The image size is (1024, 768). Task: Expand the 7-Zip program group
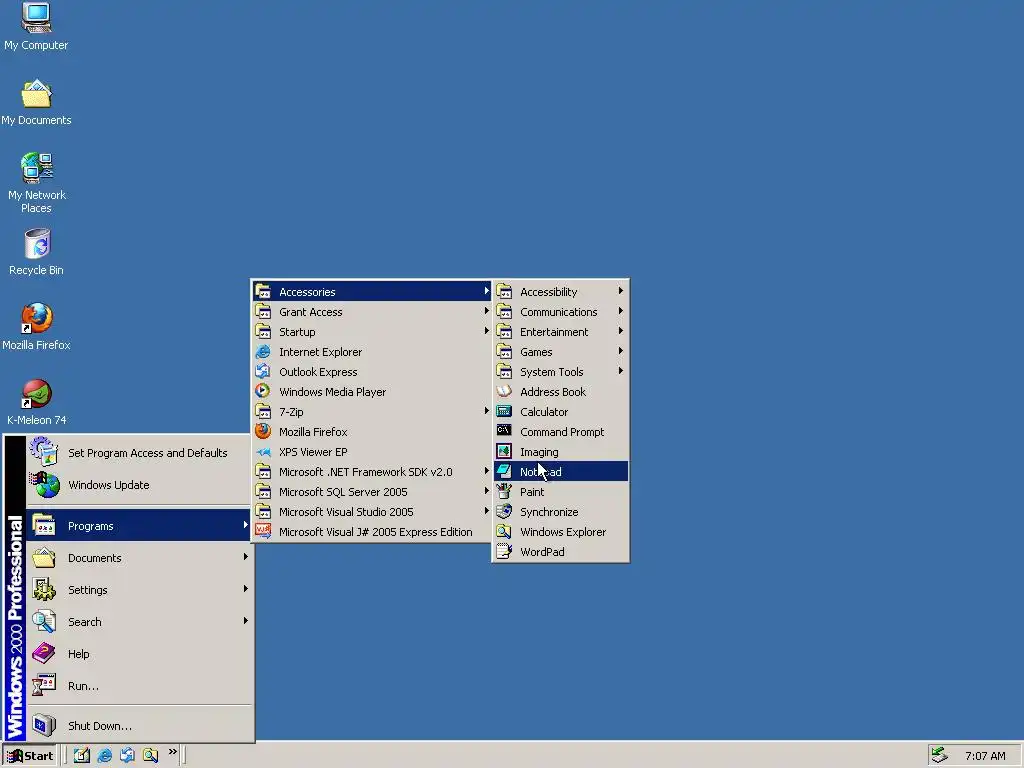pyautogui.click(x=372, y=411)
